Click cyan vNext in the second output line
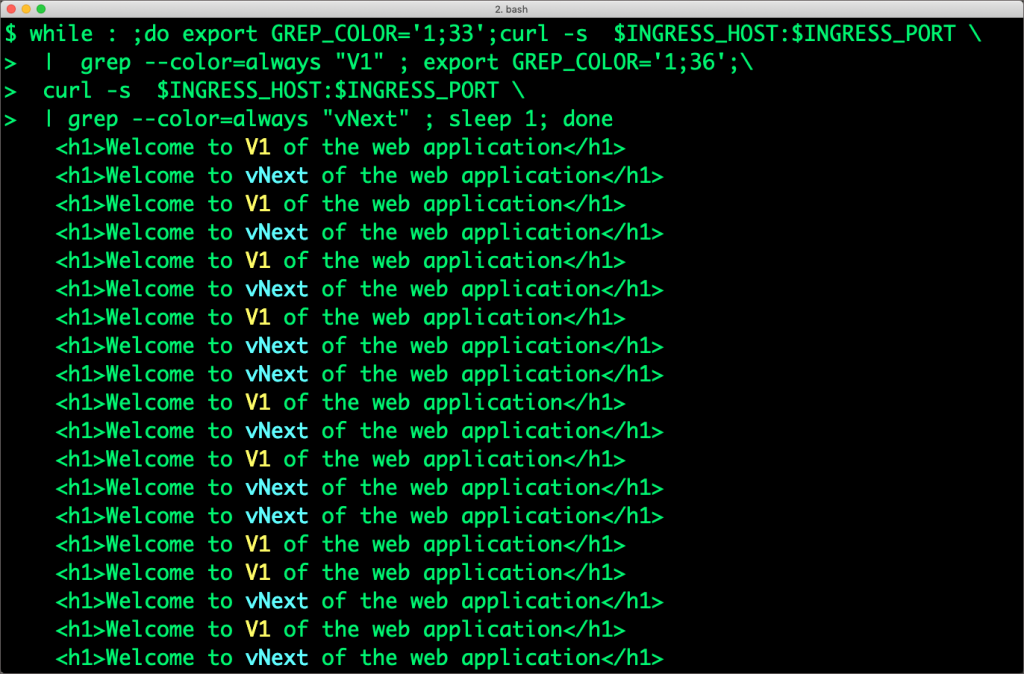1024x674 pixels. pos(277,176)
